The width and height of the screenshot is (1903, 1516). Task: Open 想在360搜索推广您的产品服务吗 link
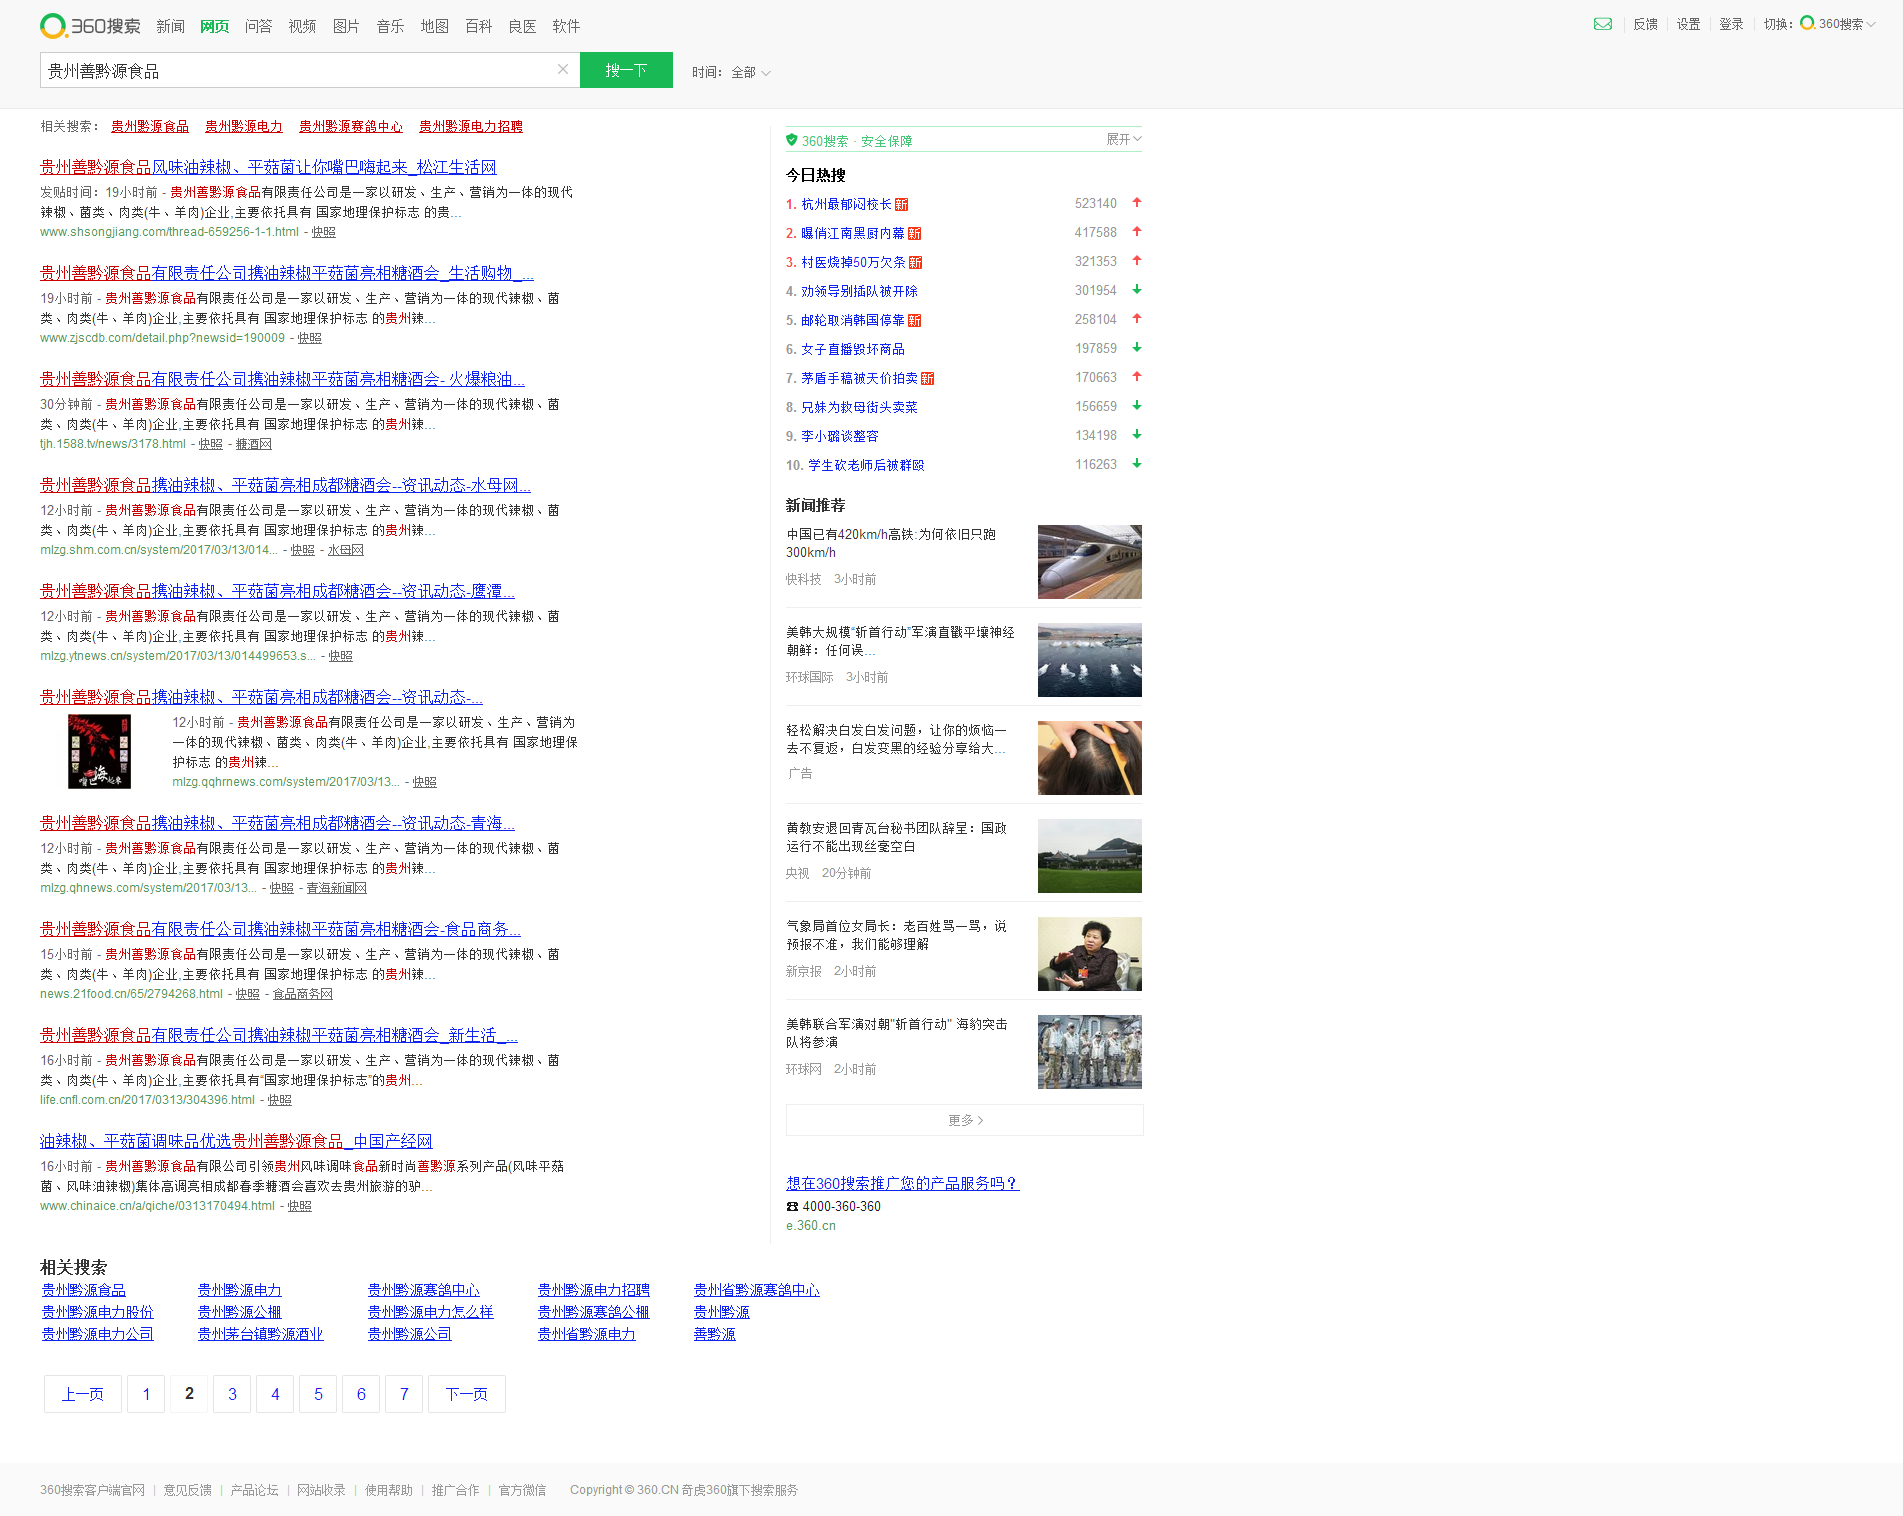pyautogui.click(x=903, y=1183)
